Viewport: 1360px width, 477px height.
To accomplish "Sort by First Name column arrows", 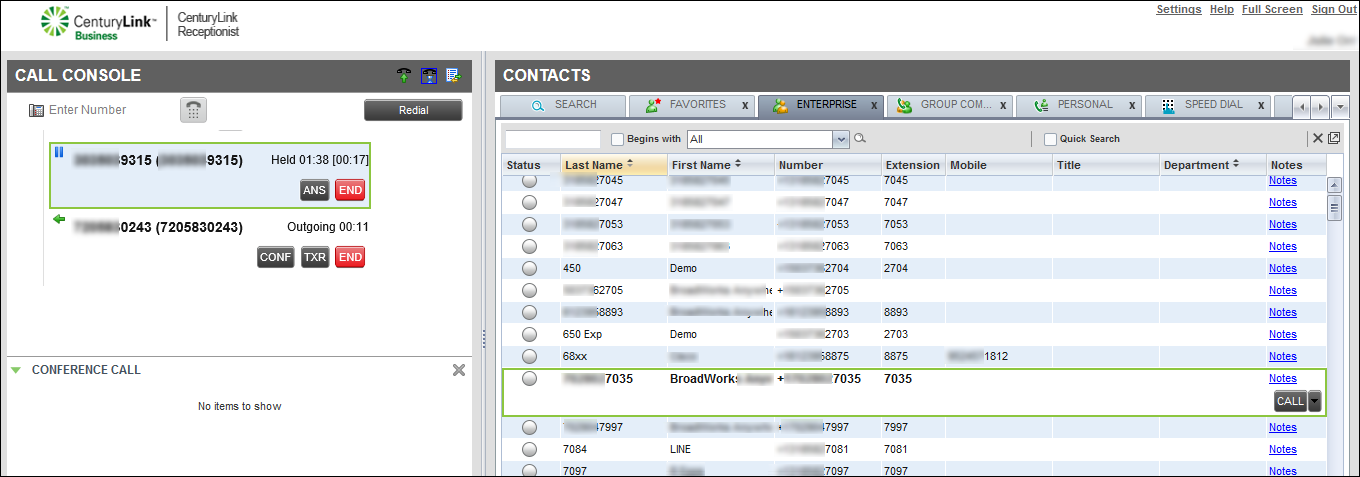I will (738, 164).
